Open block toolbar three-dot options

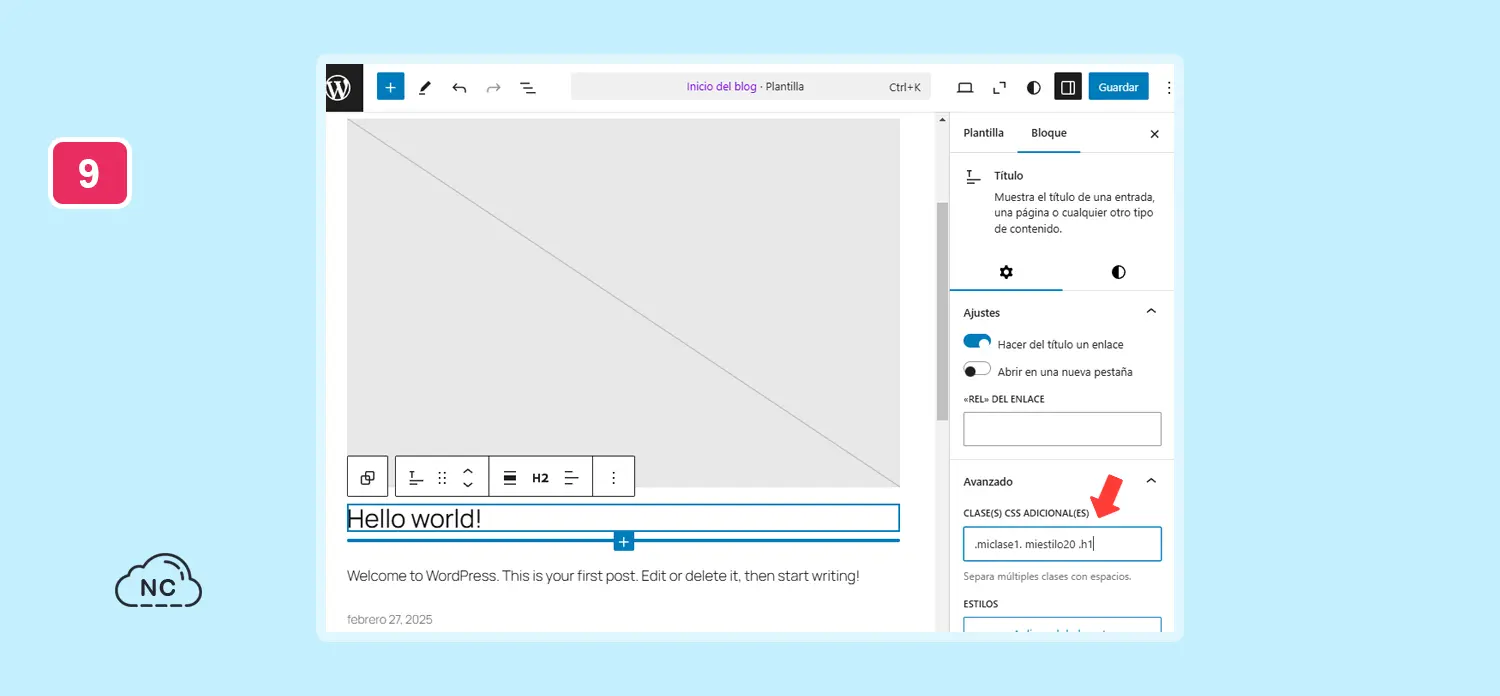point(614,477)
